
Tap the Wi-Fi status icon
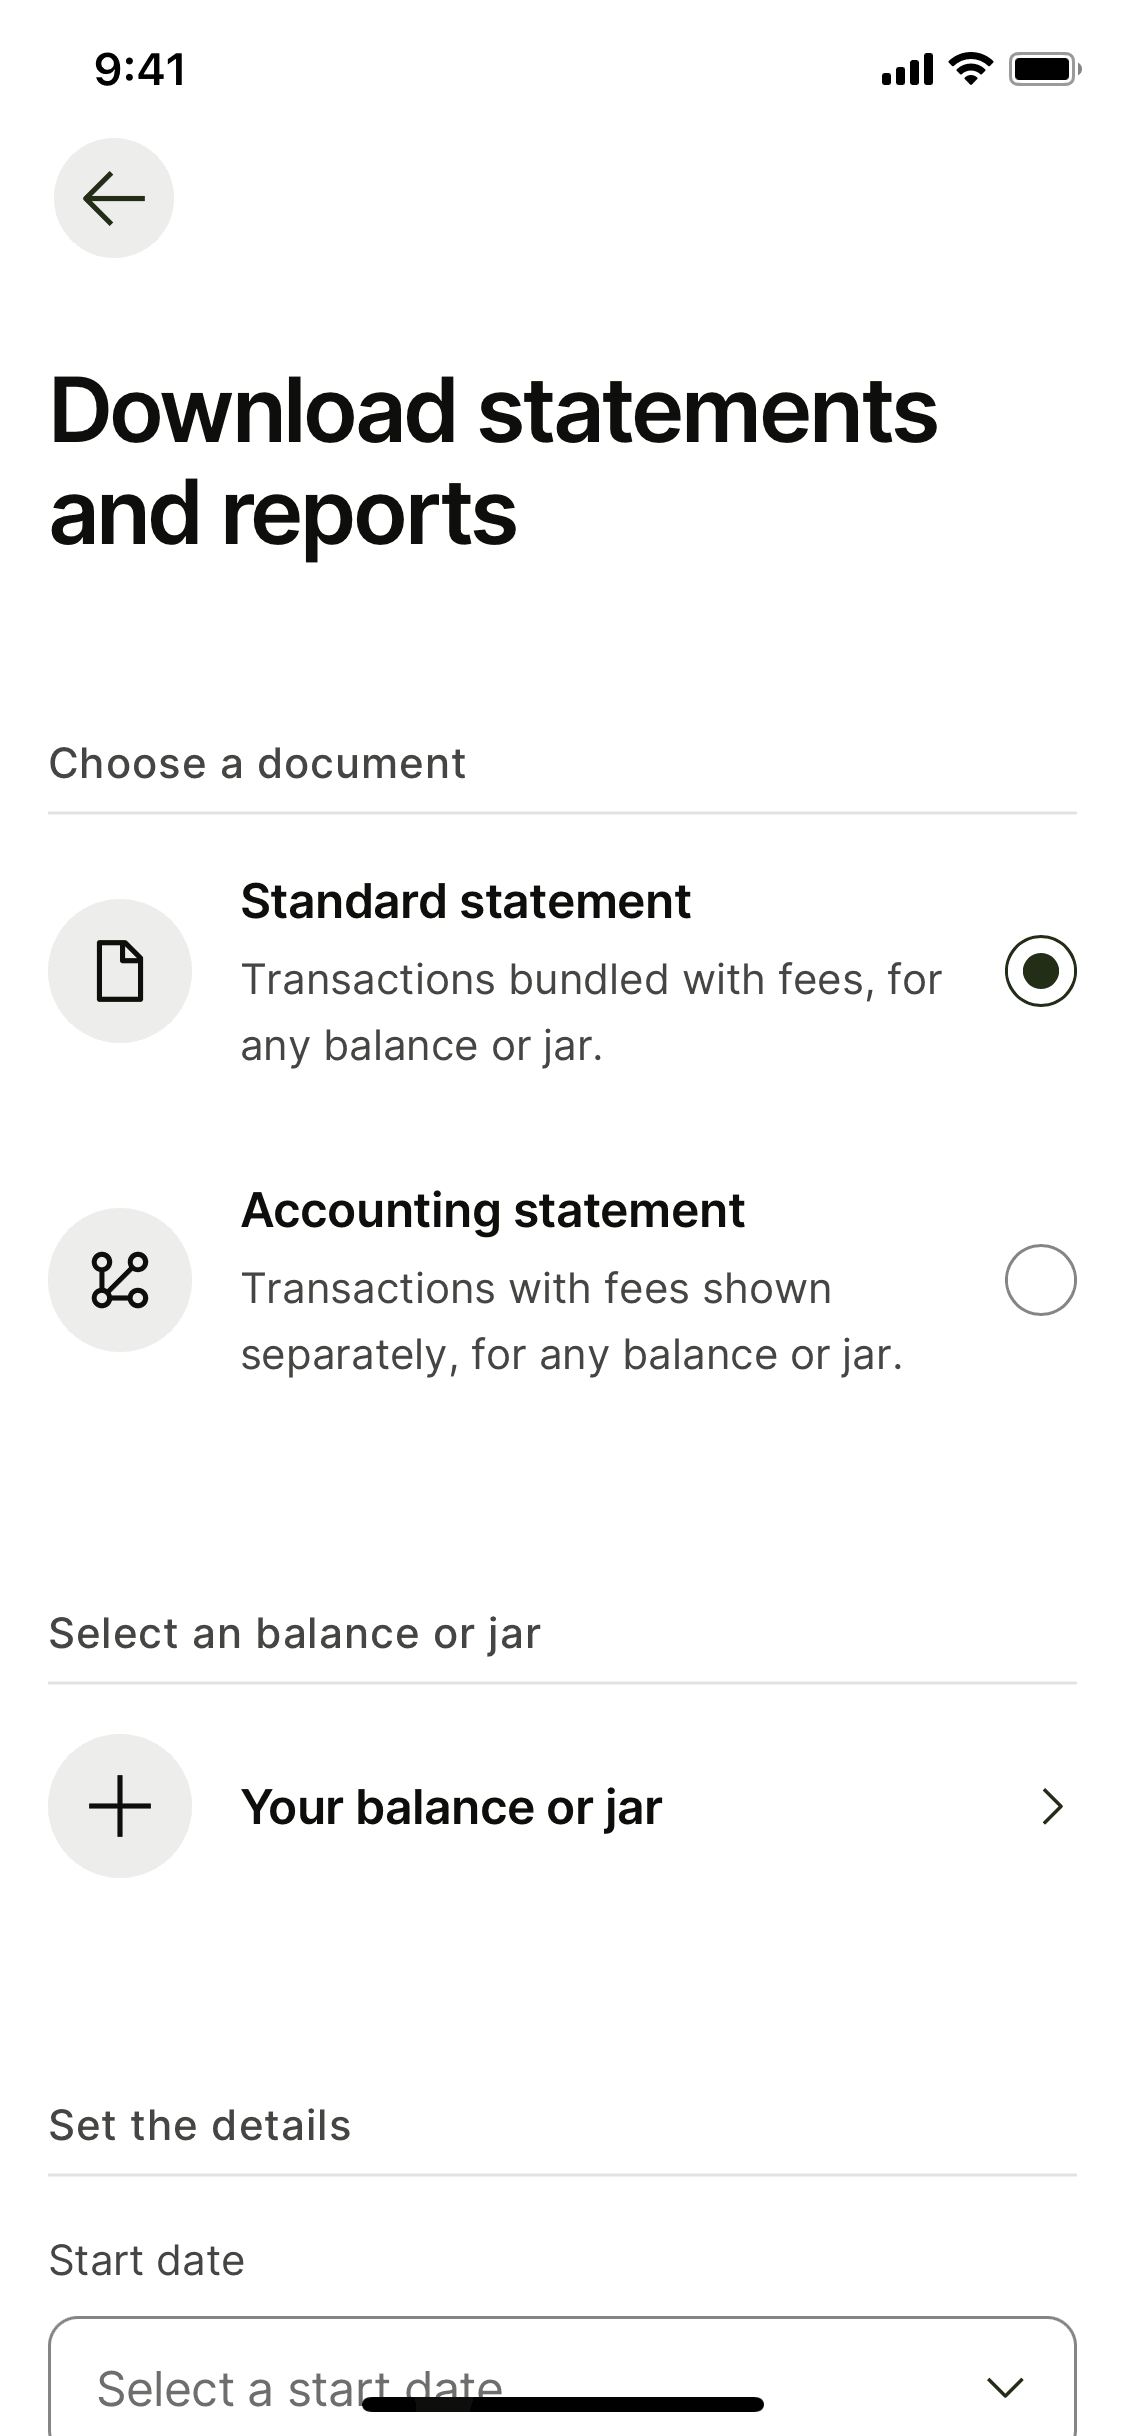(969, 69)
